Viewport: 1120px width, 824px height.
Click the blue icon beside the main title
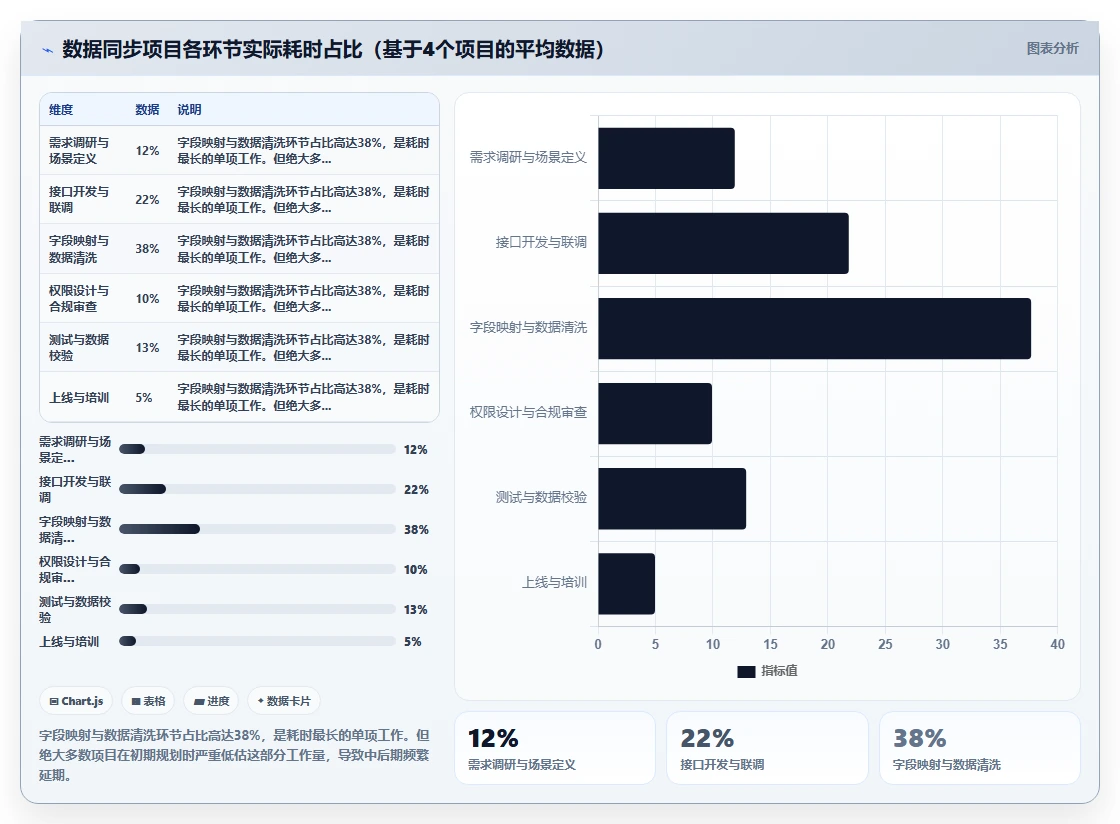point(48,50)
